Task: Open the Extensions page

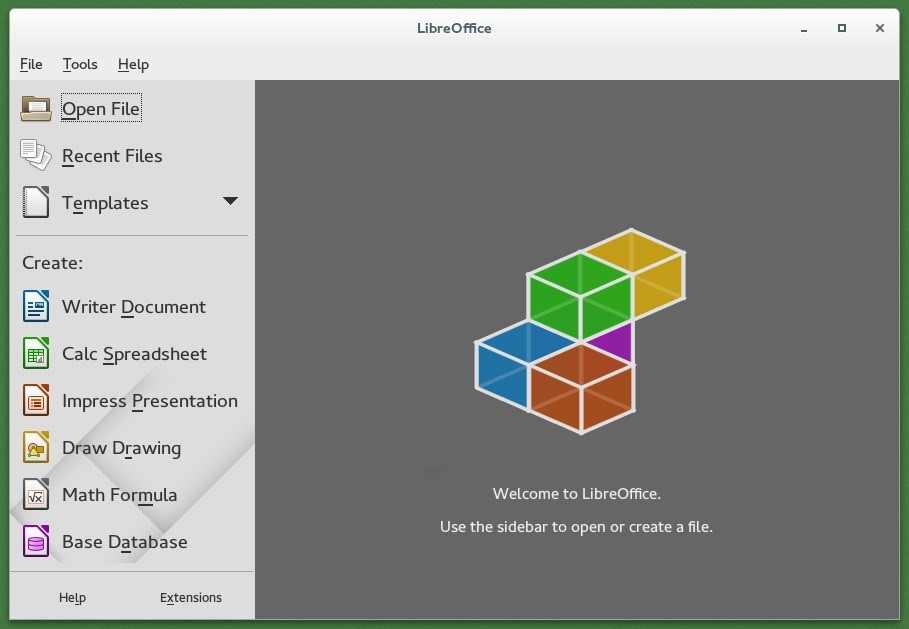Action: pos(190,597)
